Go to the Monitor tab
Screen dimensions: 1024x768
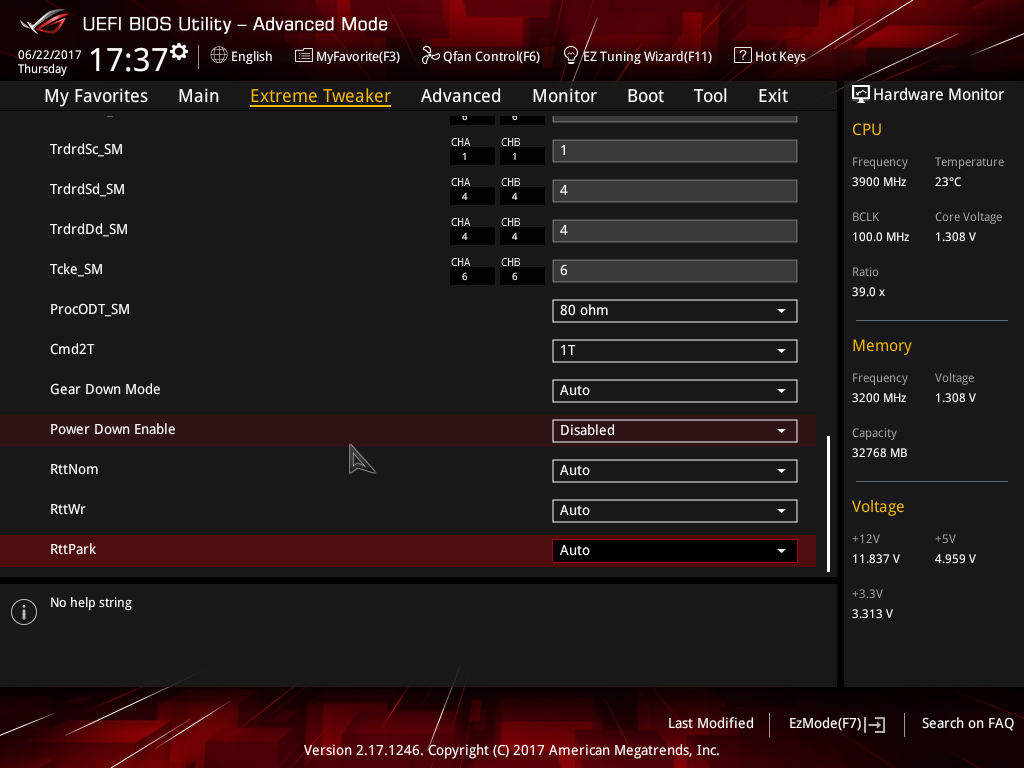pyautogui.click(x=564, y=96)
